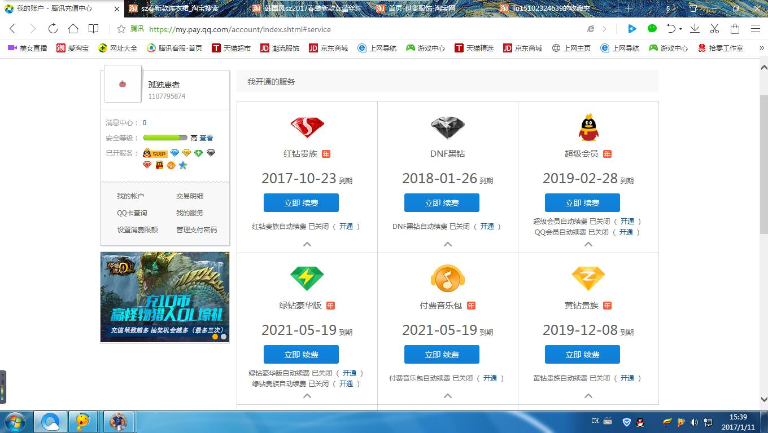Click 查看 link beside security level bar
The width and height of the screenshot is (768, 433).
click(206, 138)
